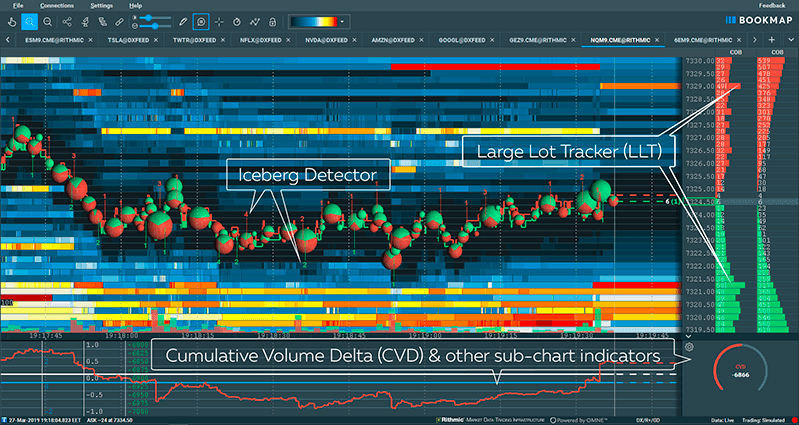Click the Feedback link

point(772,6)
